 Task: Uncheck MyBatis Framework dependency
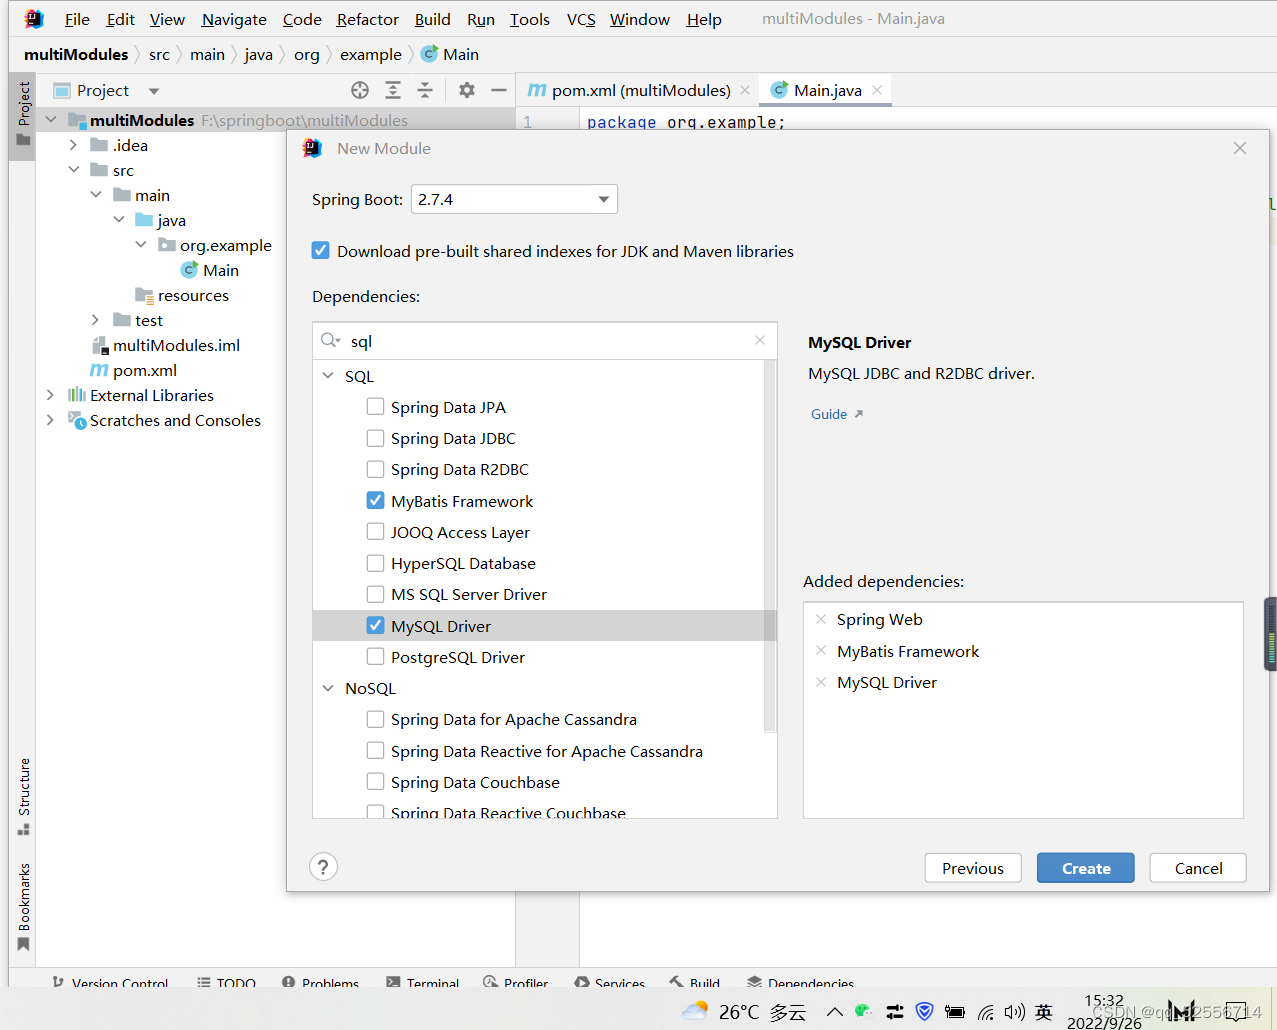(x=375, y=500)
